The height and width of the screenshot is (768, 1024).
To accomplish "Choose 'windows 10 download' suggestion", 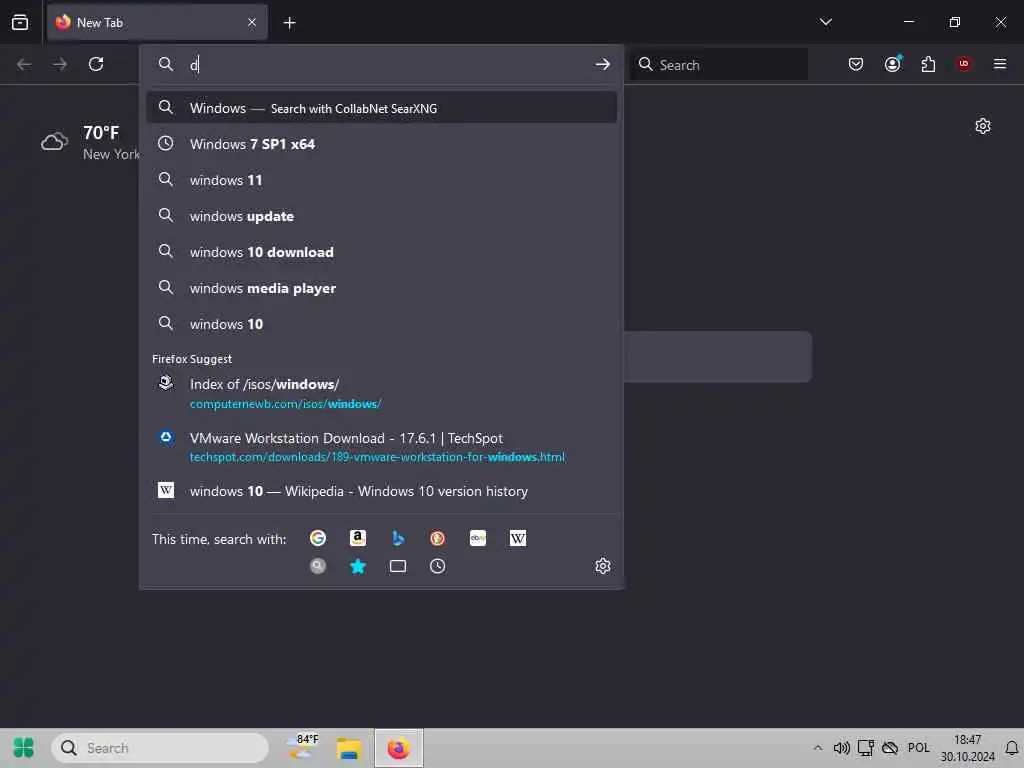I will pos(381,251).
